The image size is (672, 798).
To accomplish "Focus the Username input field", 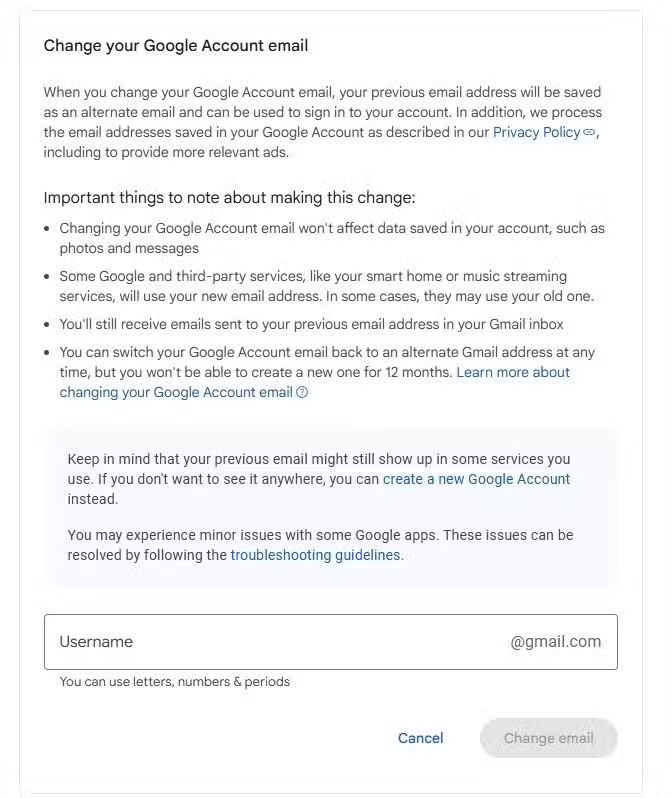I will click(270, 642).
